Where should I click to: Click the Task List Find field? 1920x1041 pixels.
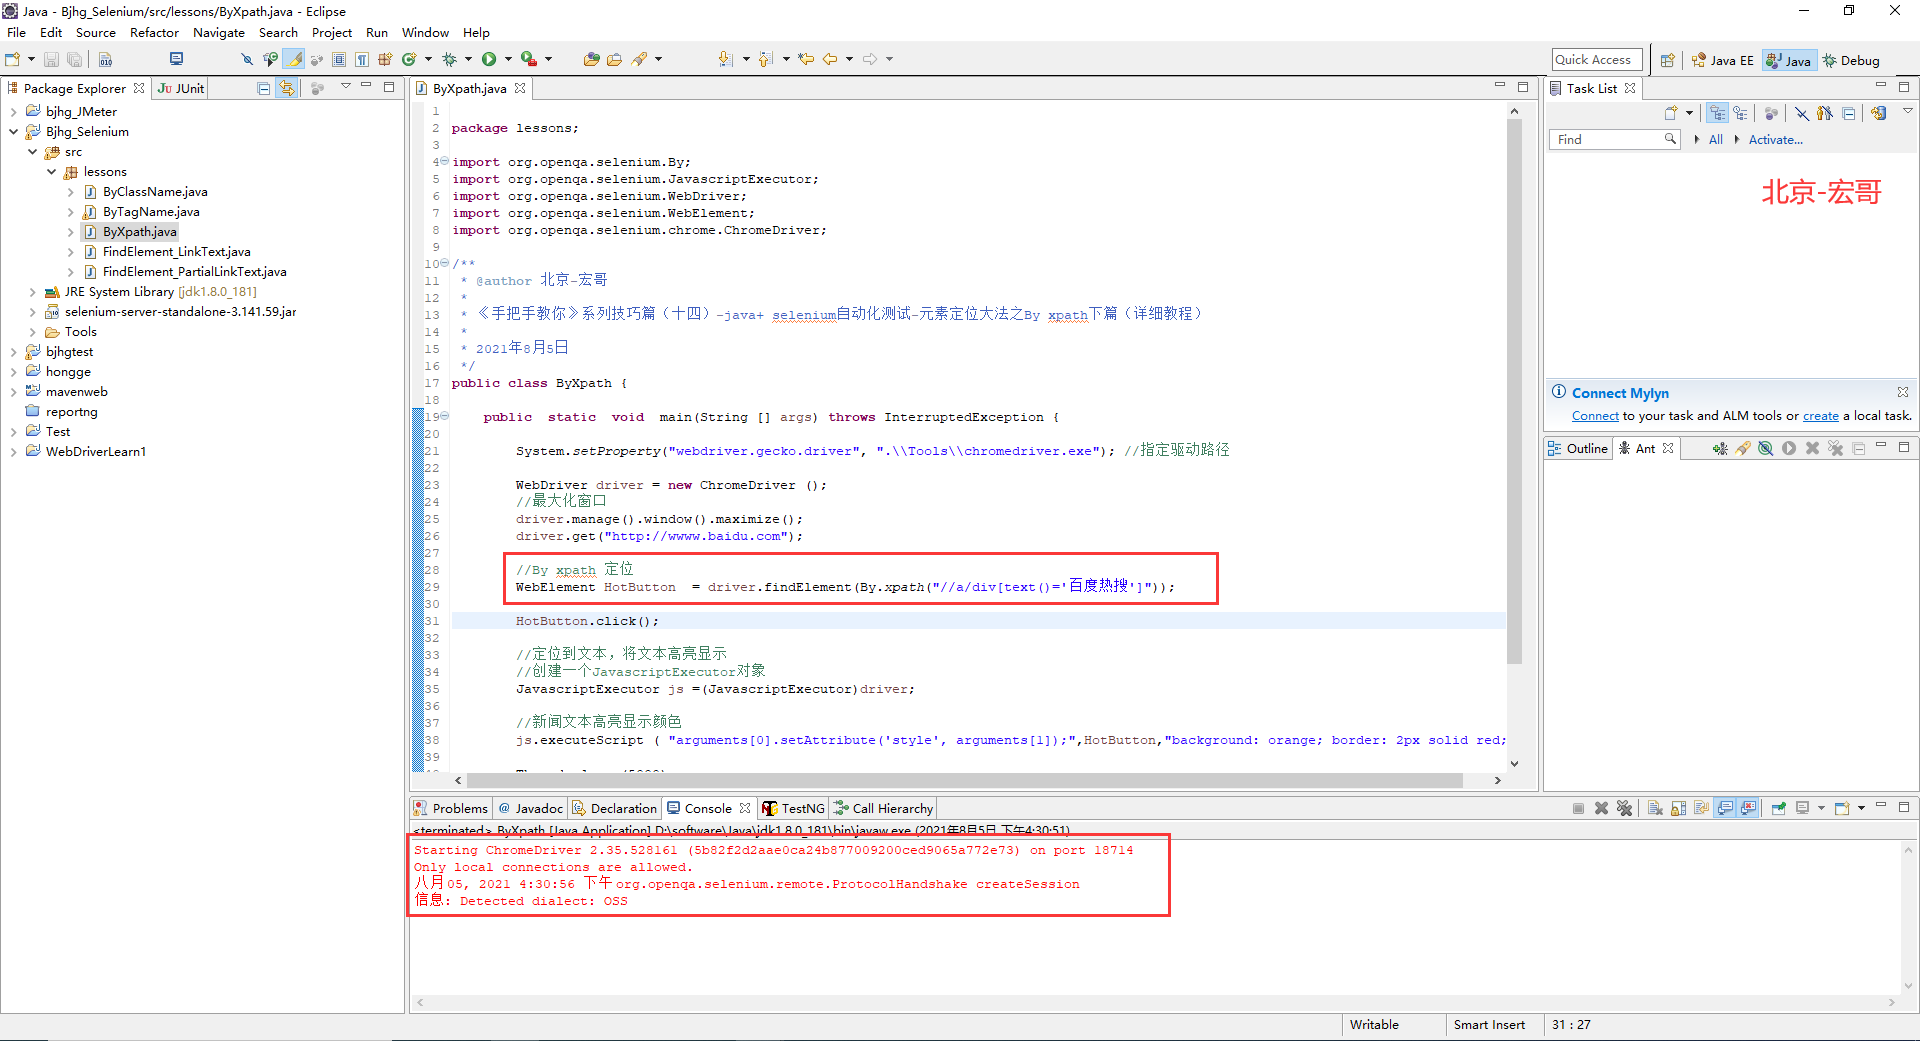[1614, 140]
